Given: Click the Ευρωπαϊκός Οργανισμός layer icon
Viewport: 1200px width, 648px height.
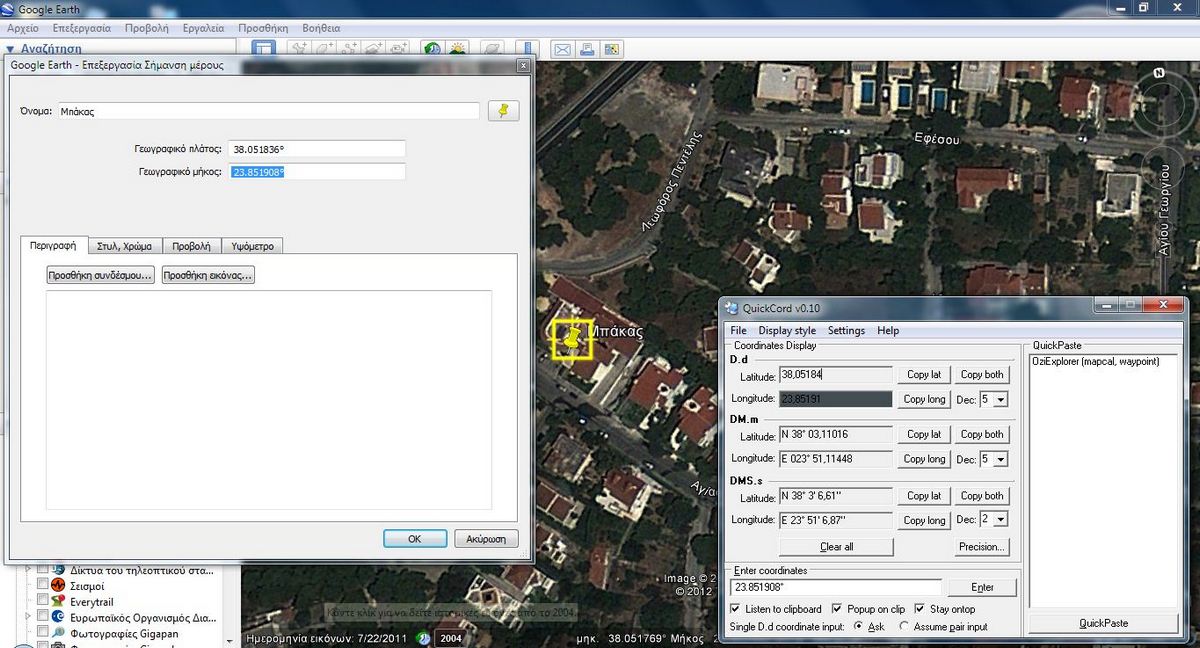Looking at the screenshot, I should (59, 617).
